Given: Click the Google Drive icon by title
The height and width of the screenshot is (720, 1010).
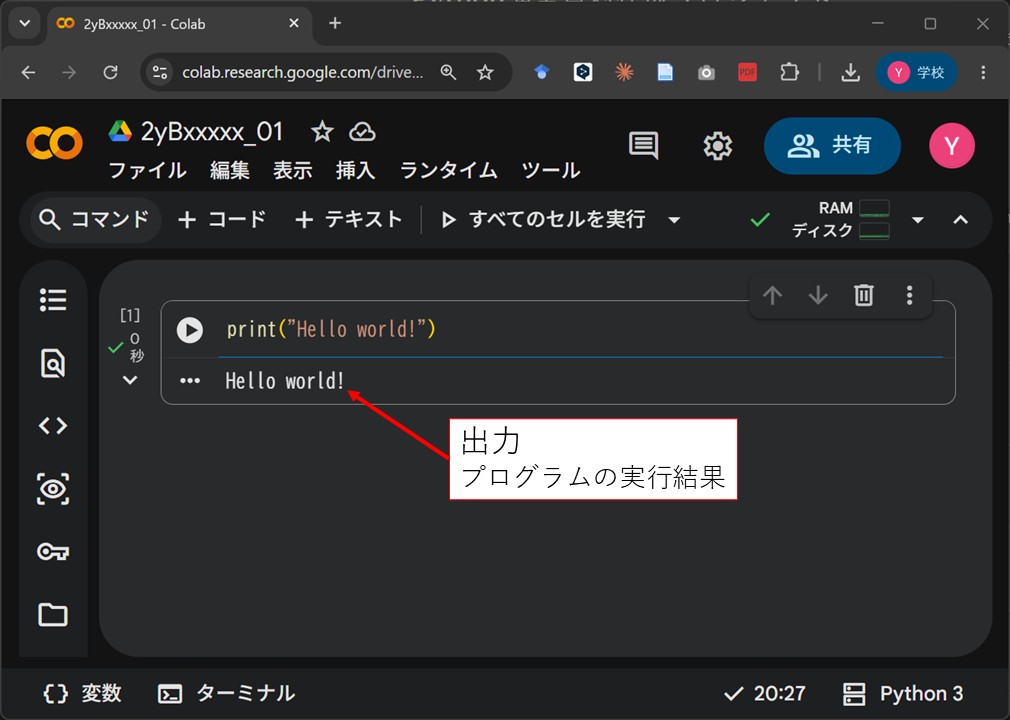Looking at the screenshot, I should [x=120, y=131].
